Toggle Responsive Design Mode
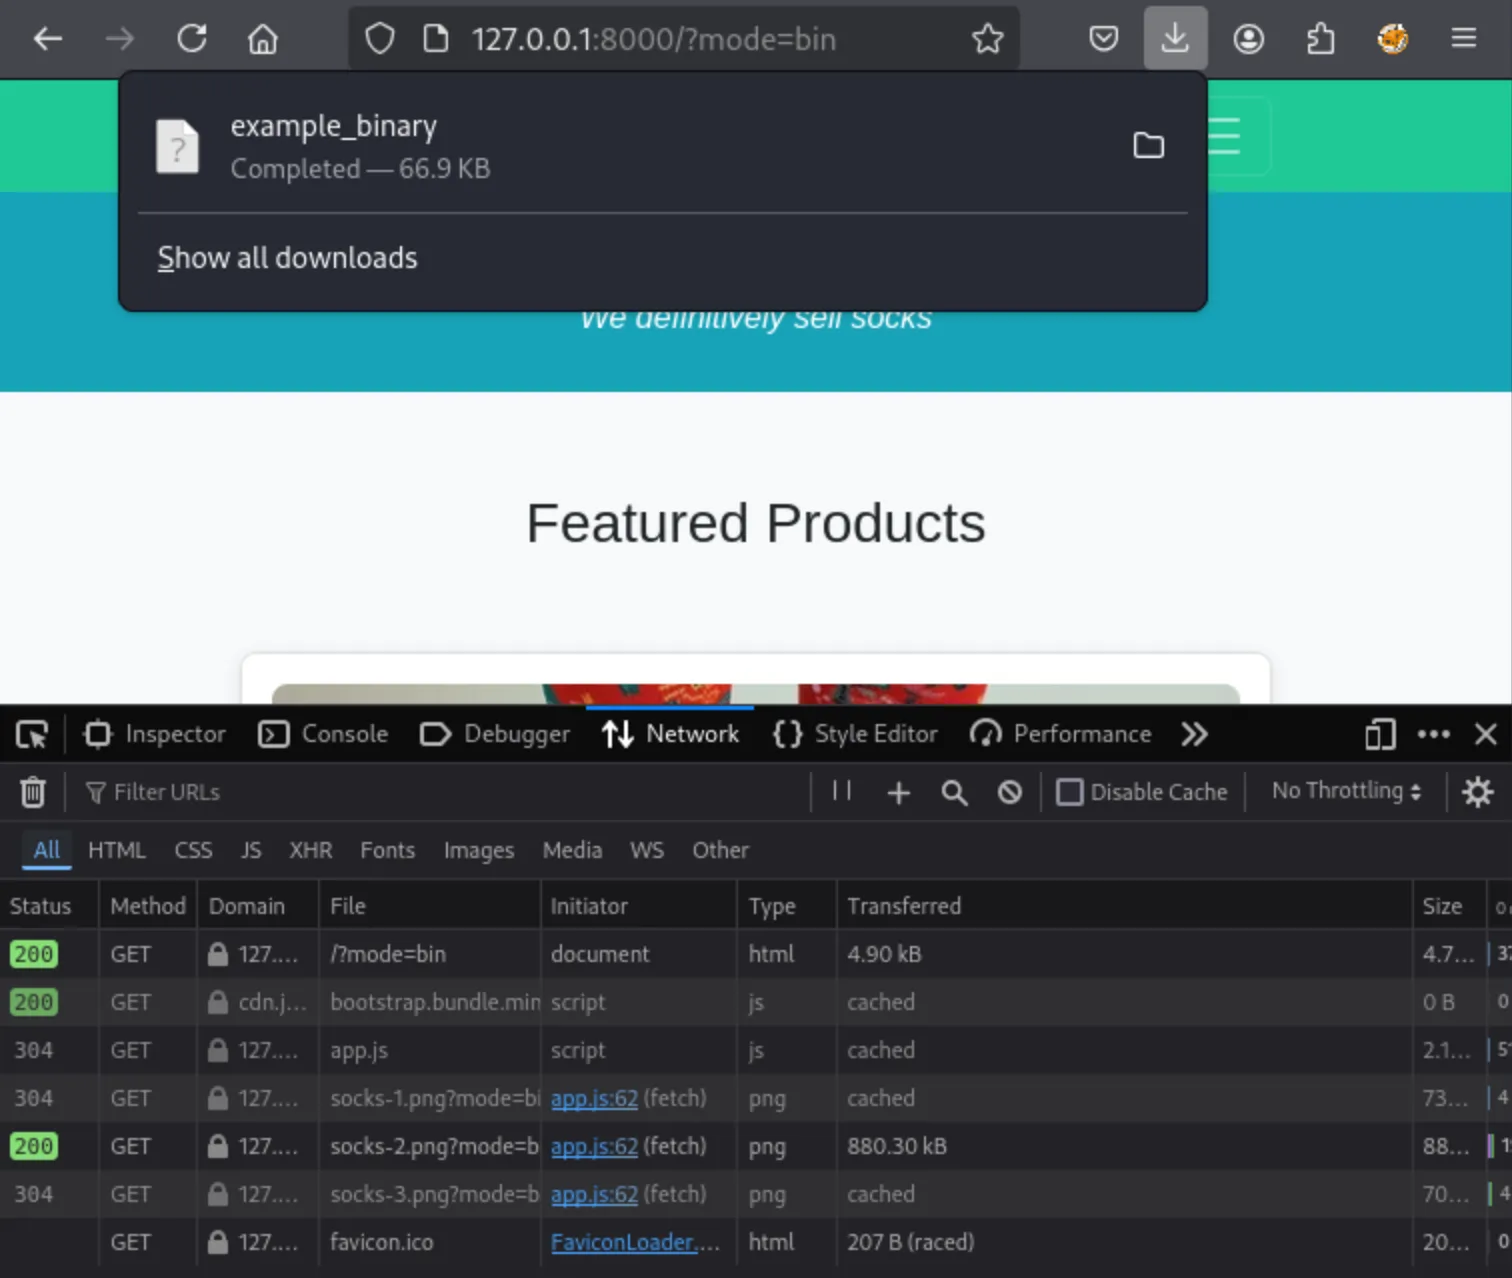Image resolution: width=1512 pixels, height=1278 pixels. point(1380,734)
